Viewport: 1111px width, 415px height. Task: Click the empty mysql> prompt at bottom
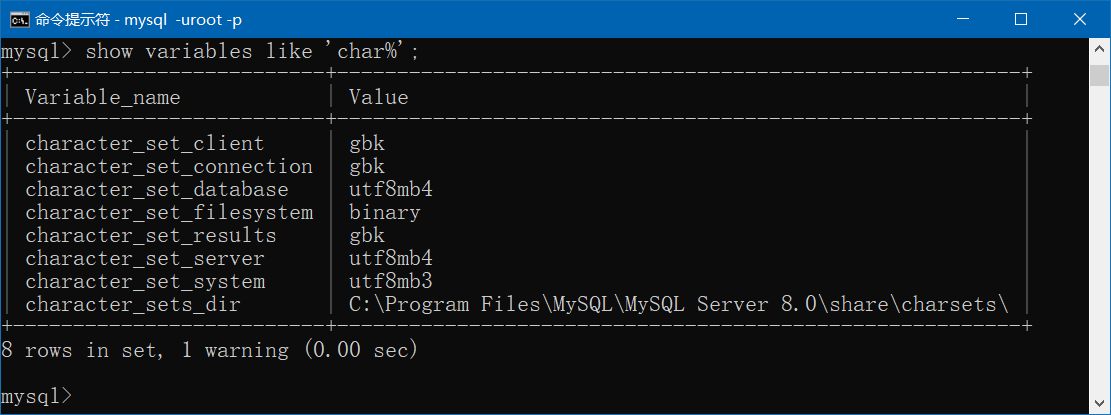click(x=38, y=396)
